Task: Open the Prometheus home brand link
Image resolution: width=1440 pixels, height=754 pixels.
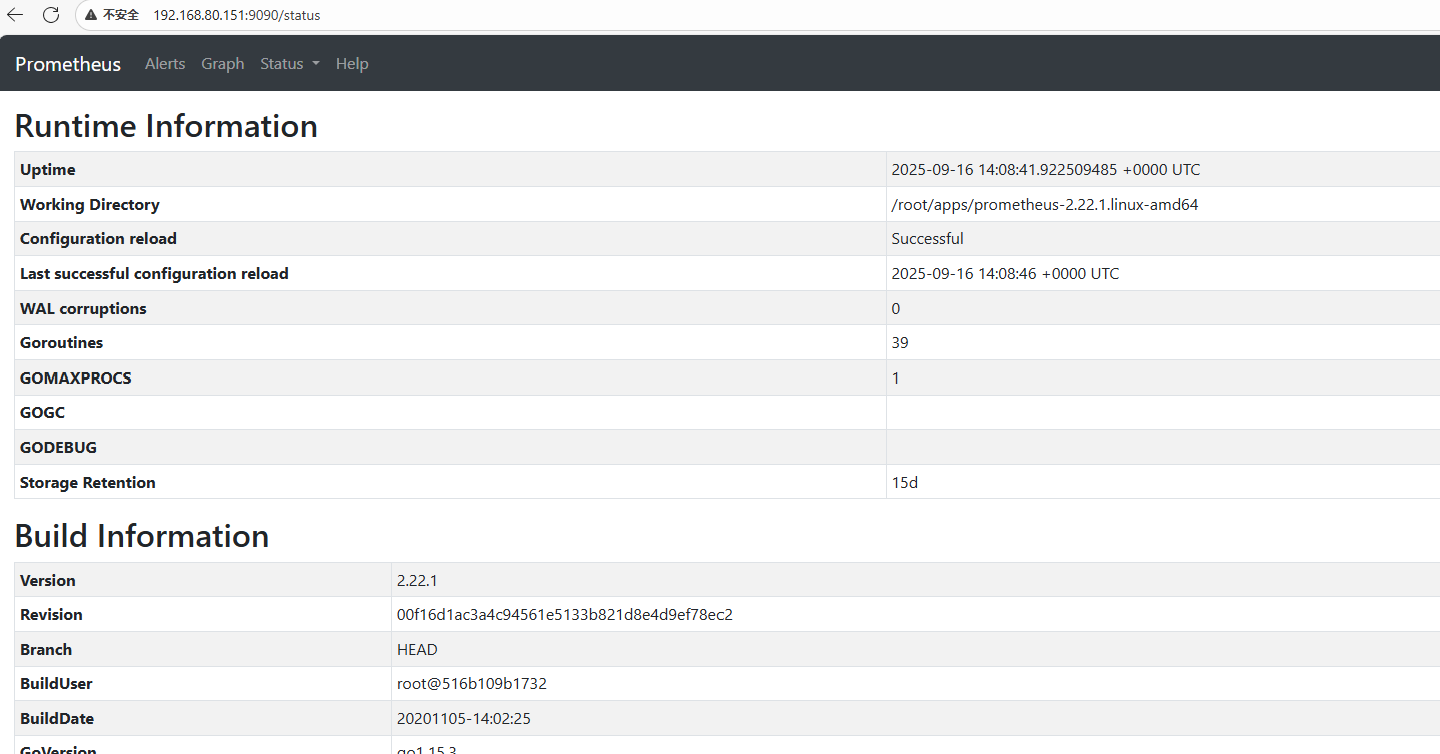Action: tap(68, 64)
